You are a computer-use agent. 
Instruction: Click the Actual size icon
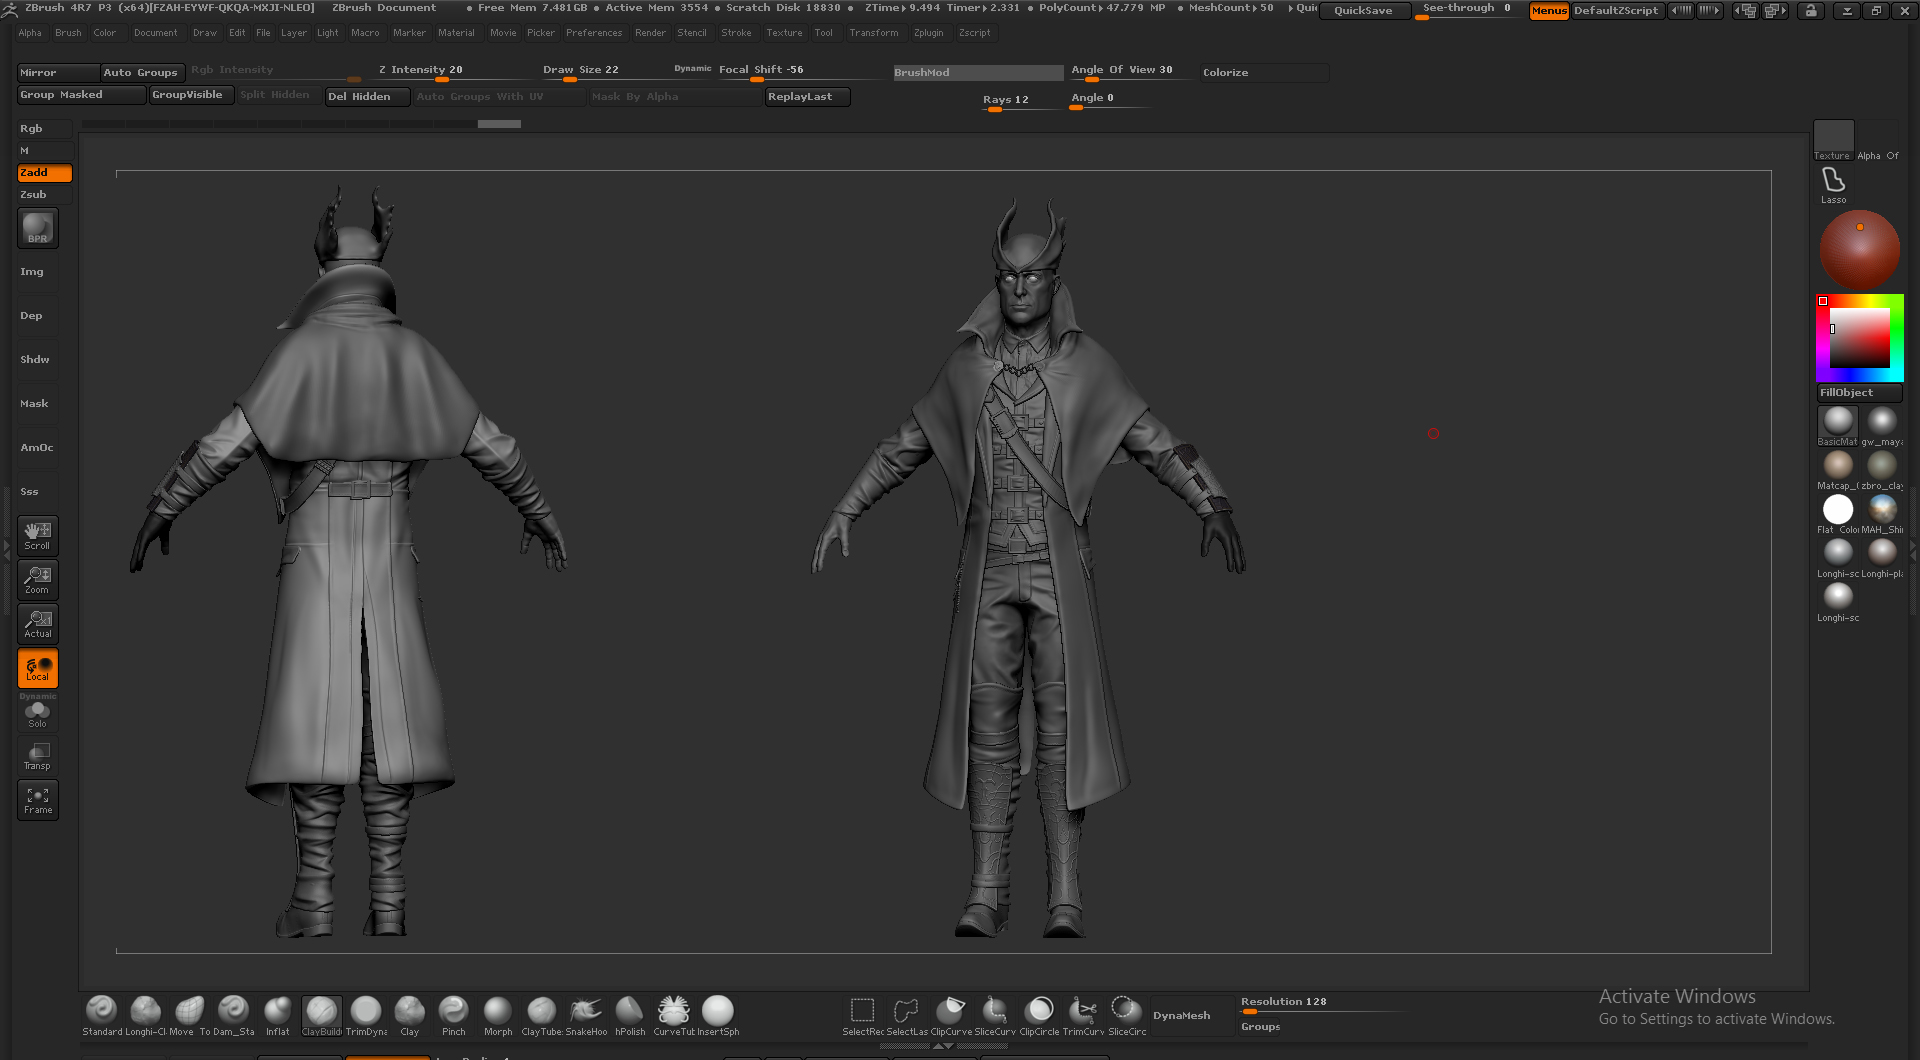point(38,624)
